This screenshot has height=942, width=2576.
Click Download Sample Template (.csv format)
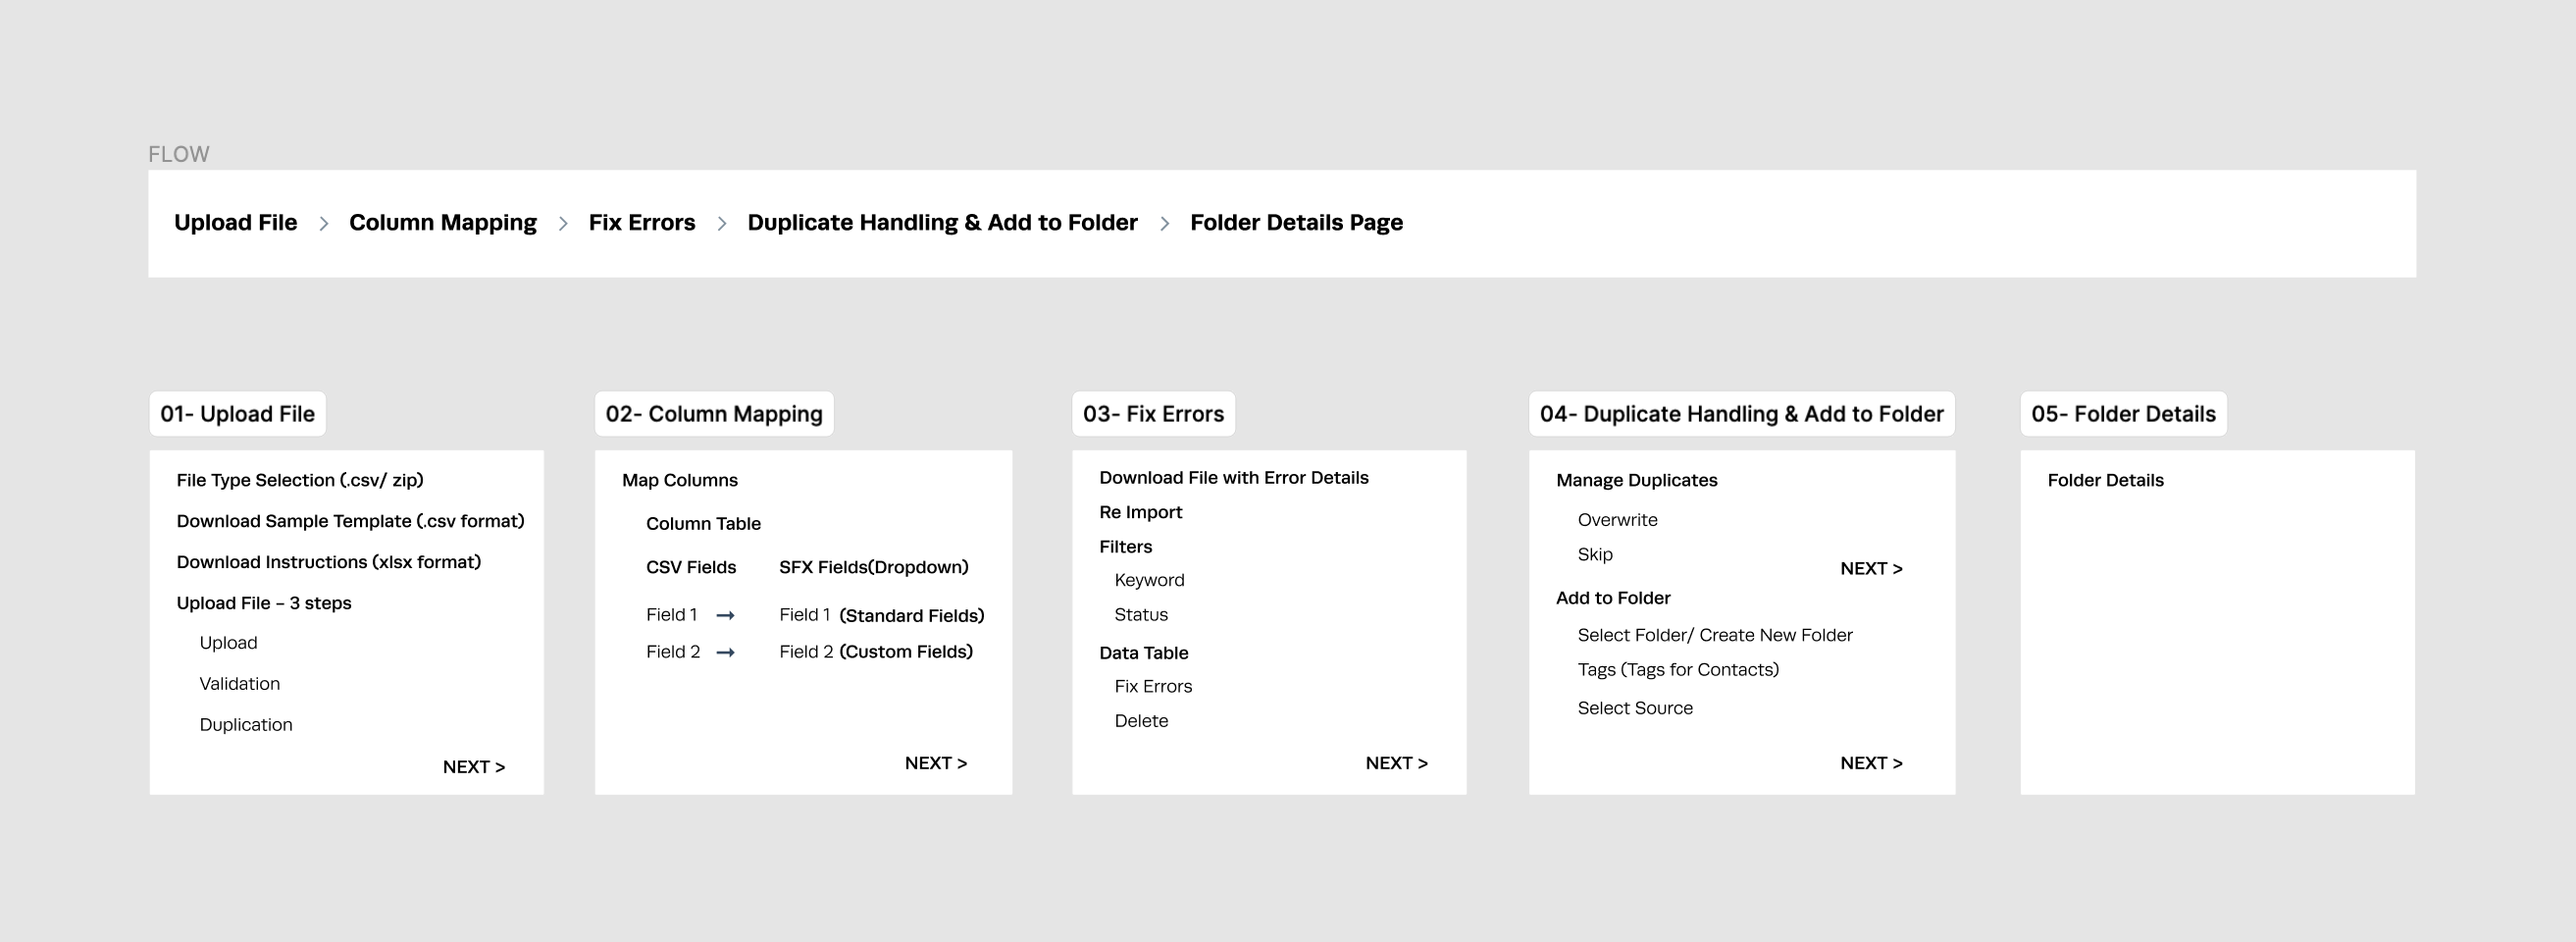click(x=350, y=521)
